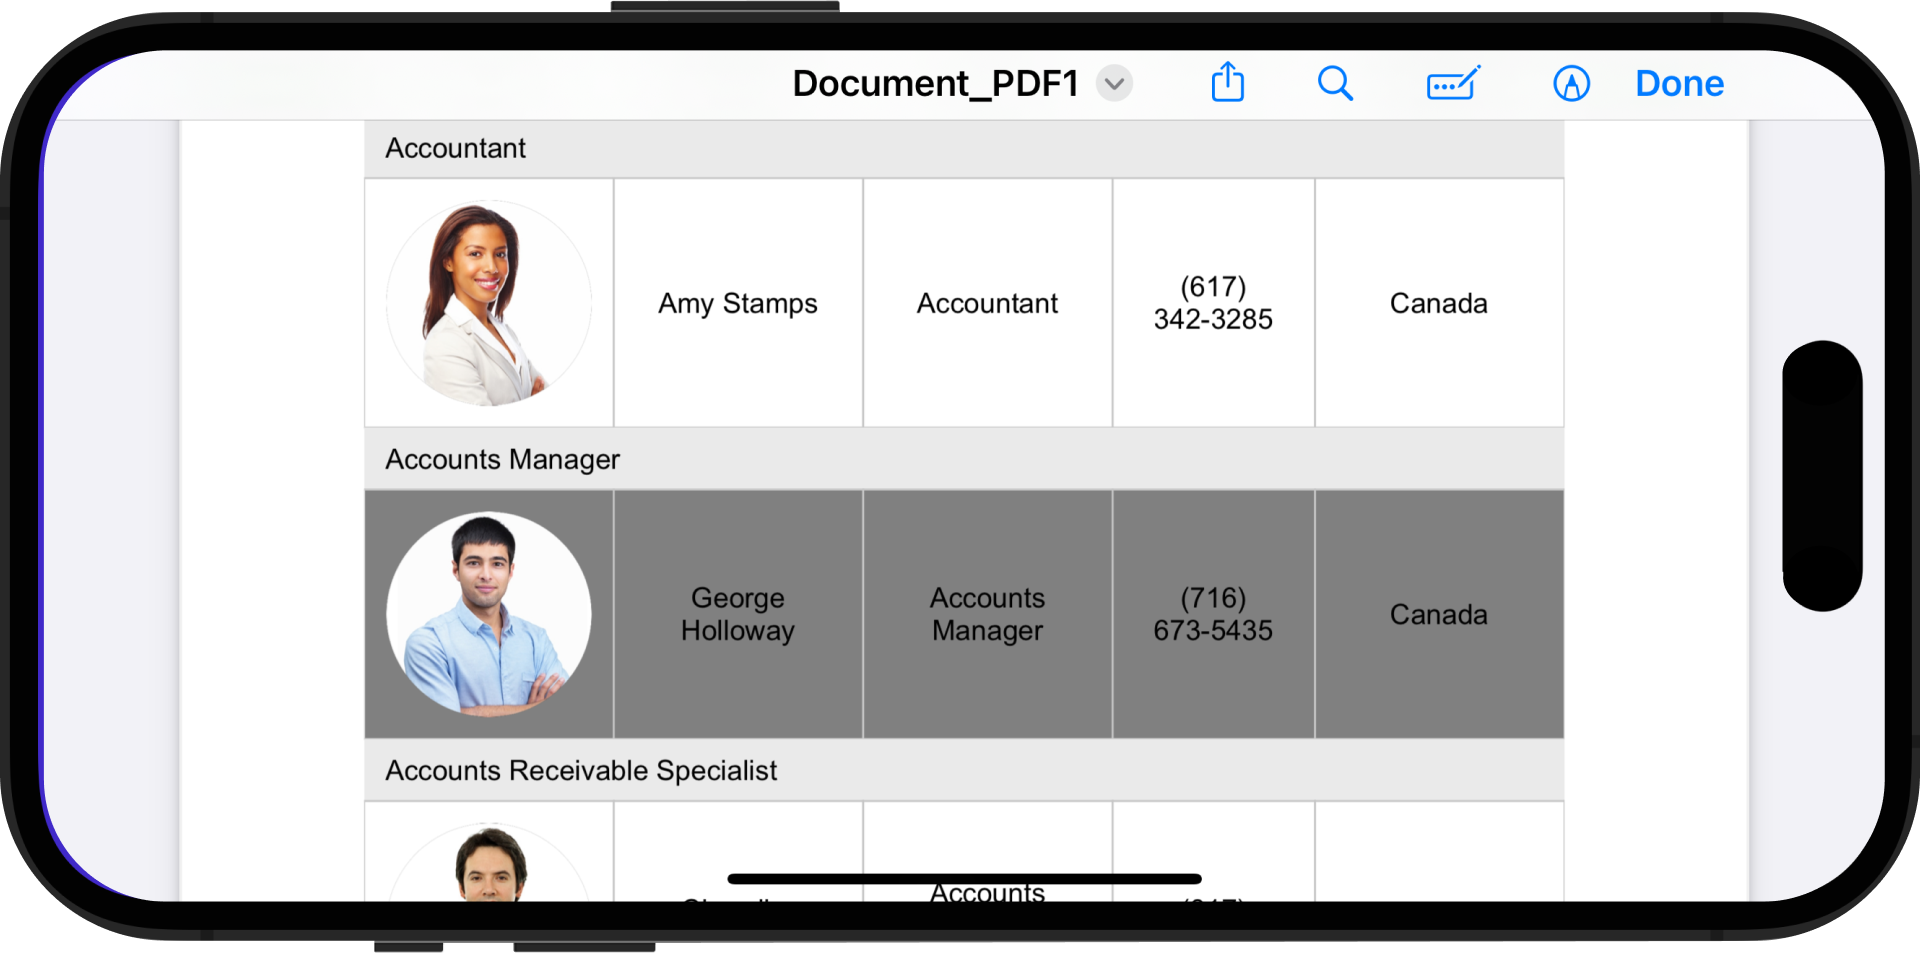Tap the Accounts Receivable Specialist employee photo
The height and width of the screenshot is (955, 1920).
[x=490, y=863]
